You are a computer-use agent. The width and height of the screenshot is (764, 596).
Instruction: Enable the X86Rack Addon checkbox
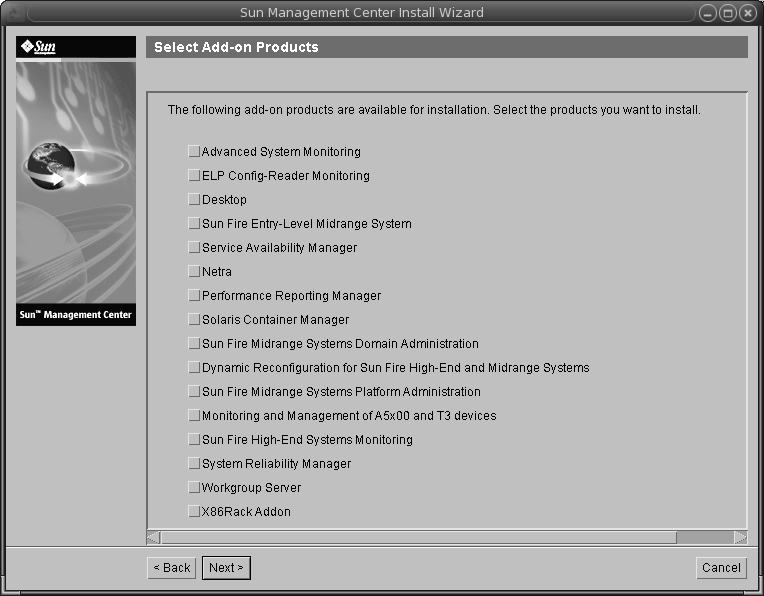[194, 511]
